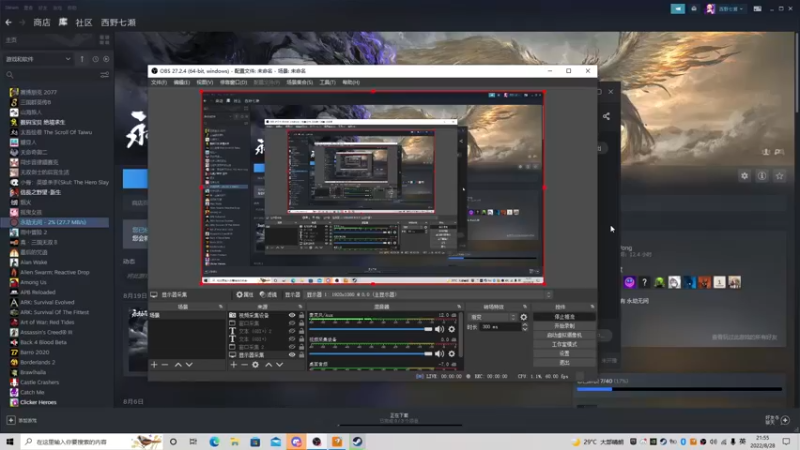Toggle visibility of 显示器采集 source
800x450 pixels.
point(292,355)
